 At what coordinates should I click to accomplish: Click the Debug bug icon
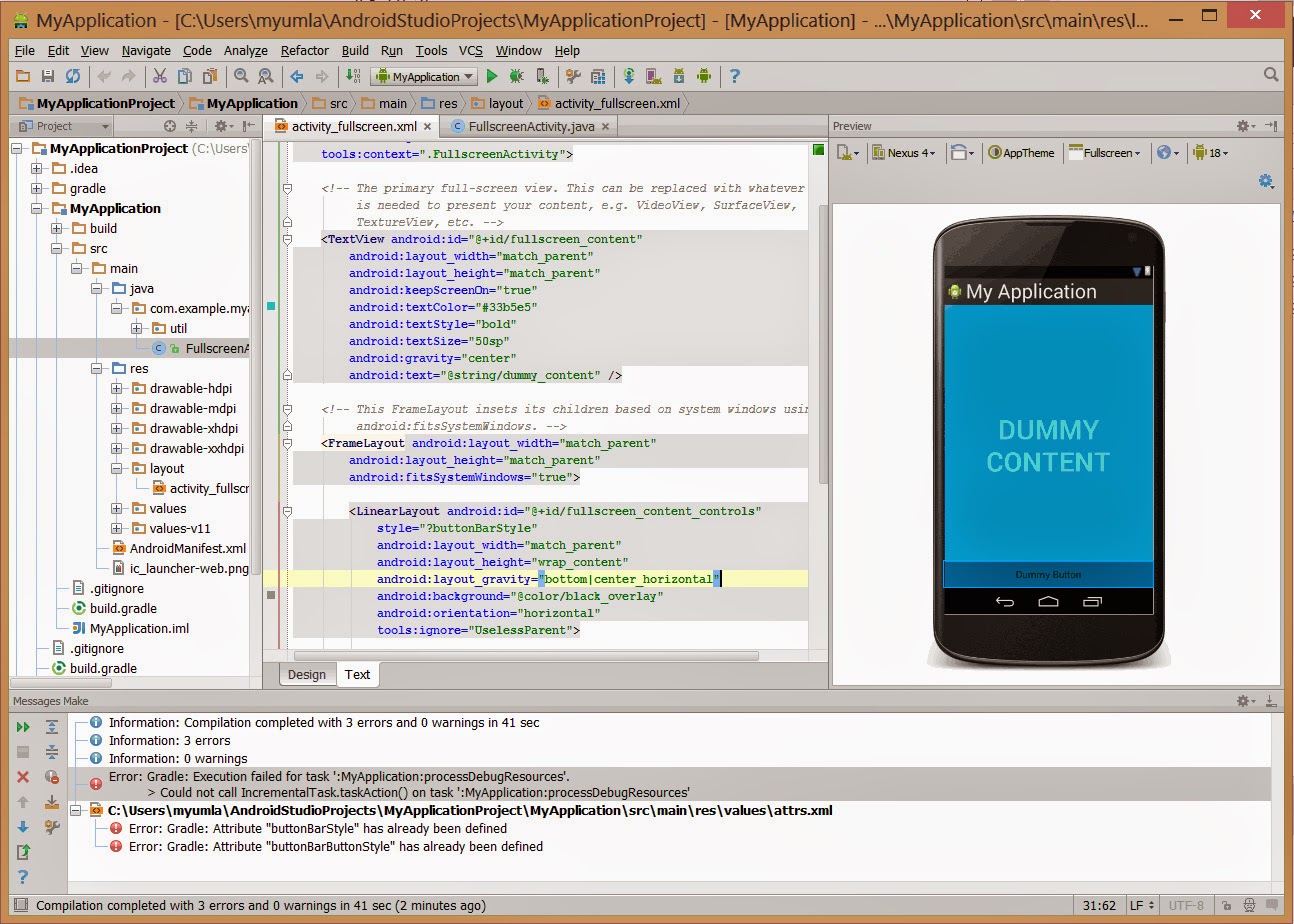516,76
